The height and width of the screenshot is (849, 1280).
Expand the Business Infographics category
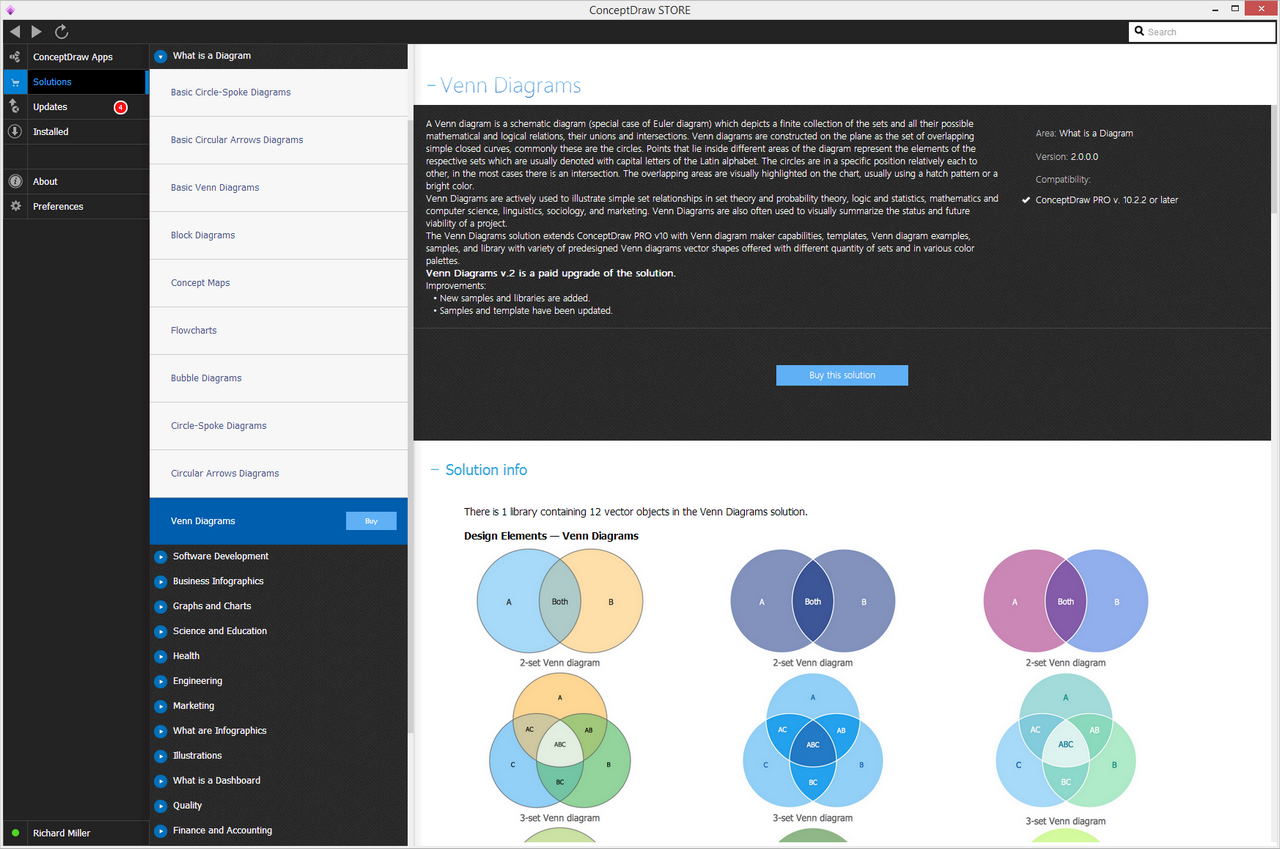coord(160,582)
